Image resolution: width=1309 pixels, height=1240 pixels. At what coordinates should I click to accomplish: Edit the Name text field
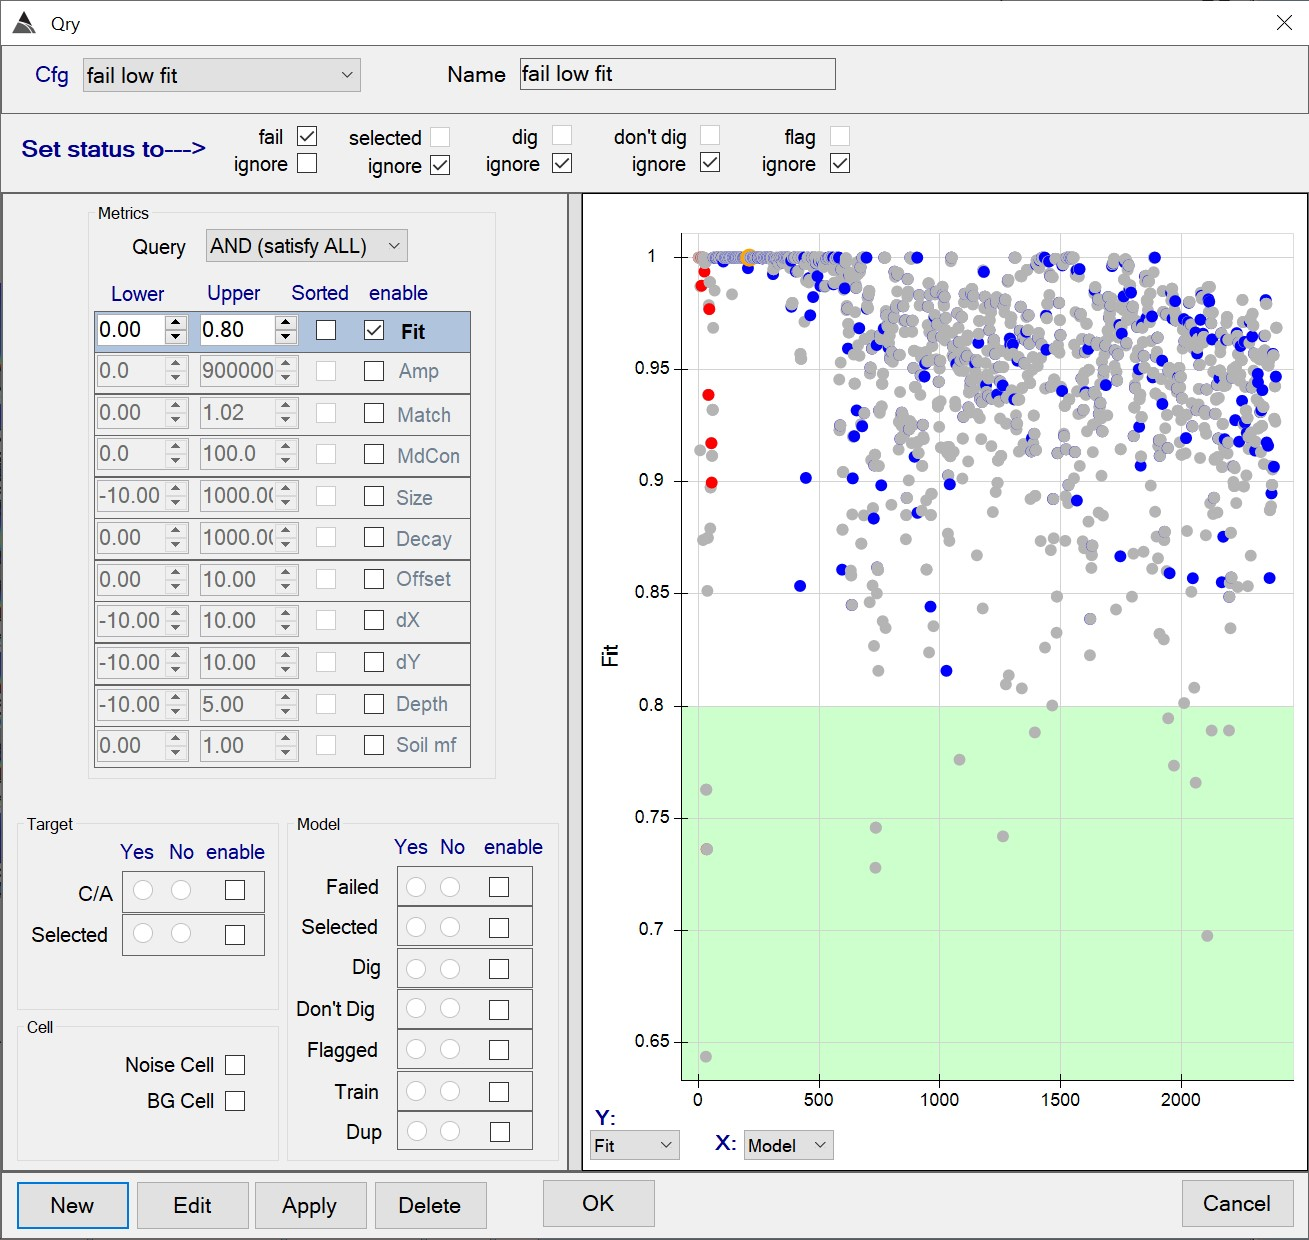[677, 74]
